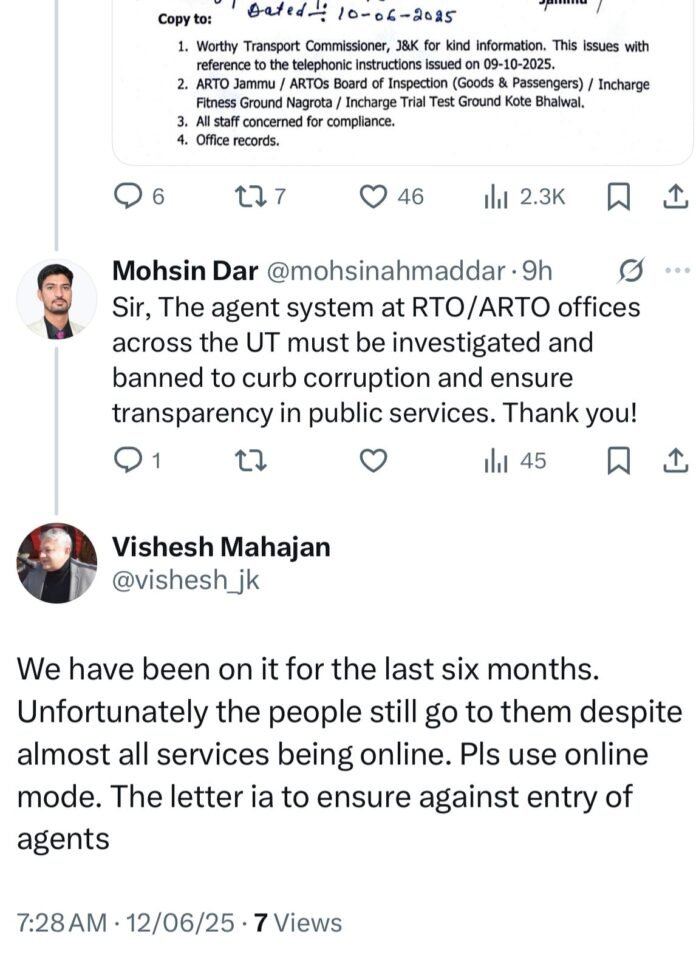Share the top post
696x958 pixels.
(675, 197)
